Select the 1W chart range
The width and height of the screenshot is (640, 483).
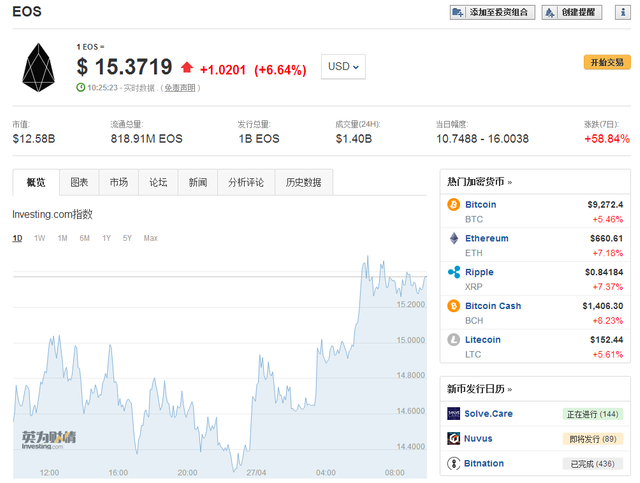[40, 238]
